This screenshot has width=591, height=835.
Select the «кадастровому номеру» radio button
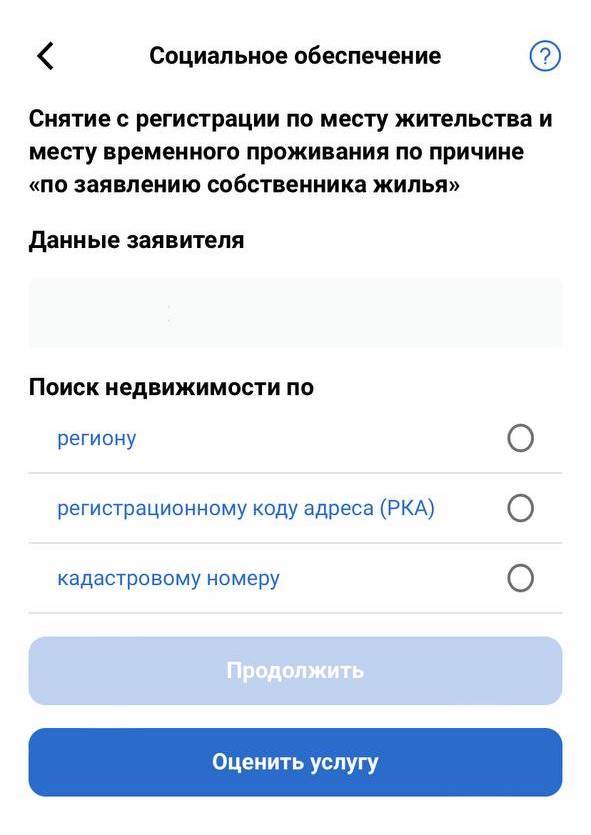520,578
